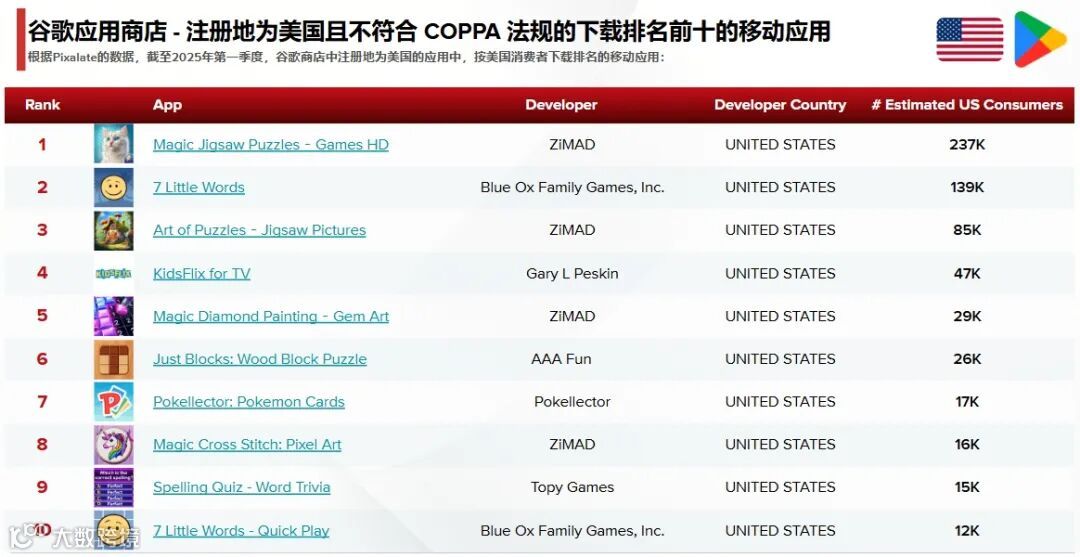Click the Magic Jigsaw Puzzles cat icon
Viewport: 1080px width, 557px height.
pos(114,144)
